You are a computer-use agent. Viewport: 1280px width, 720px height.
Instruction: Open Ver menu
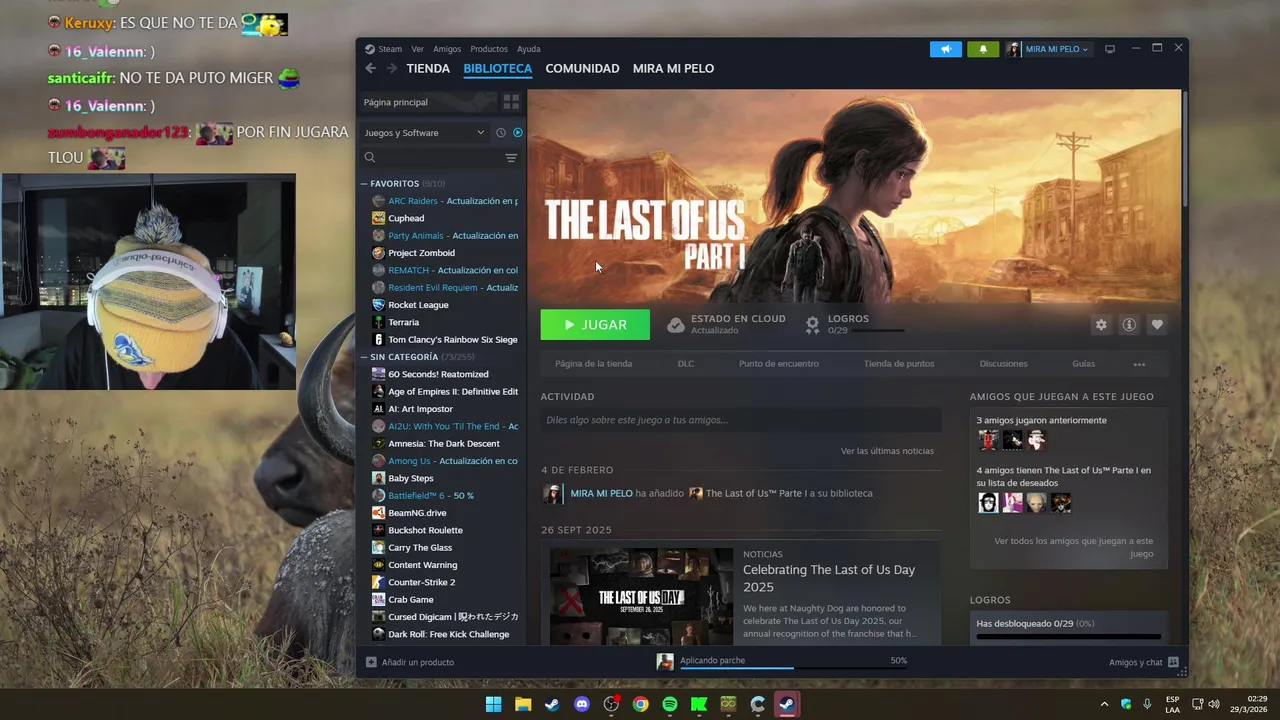tap(417, 49)
